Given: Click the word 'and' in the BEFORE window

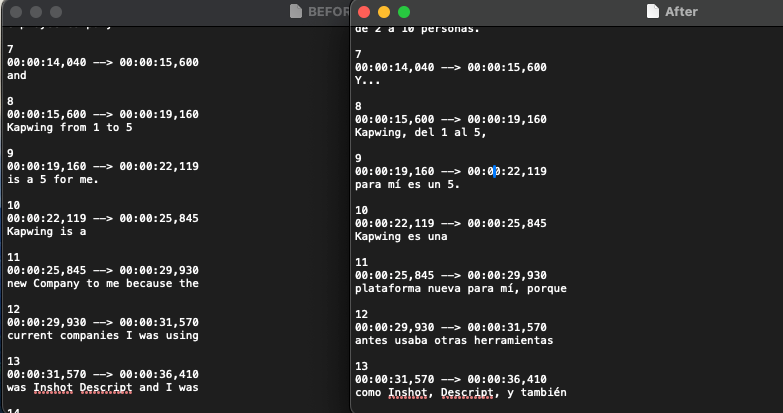Looking at the screenshot, I should point(16,75).
